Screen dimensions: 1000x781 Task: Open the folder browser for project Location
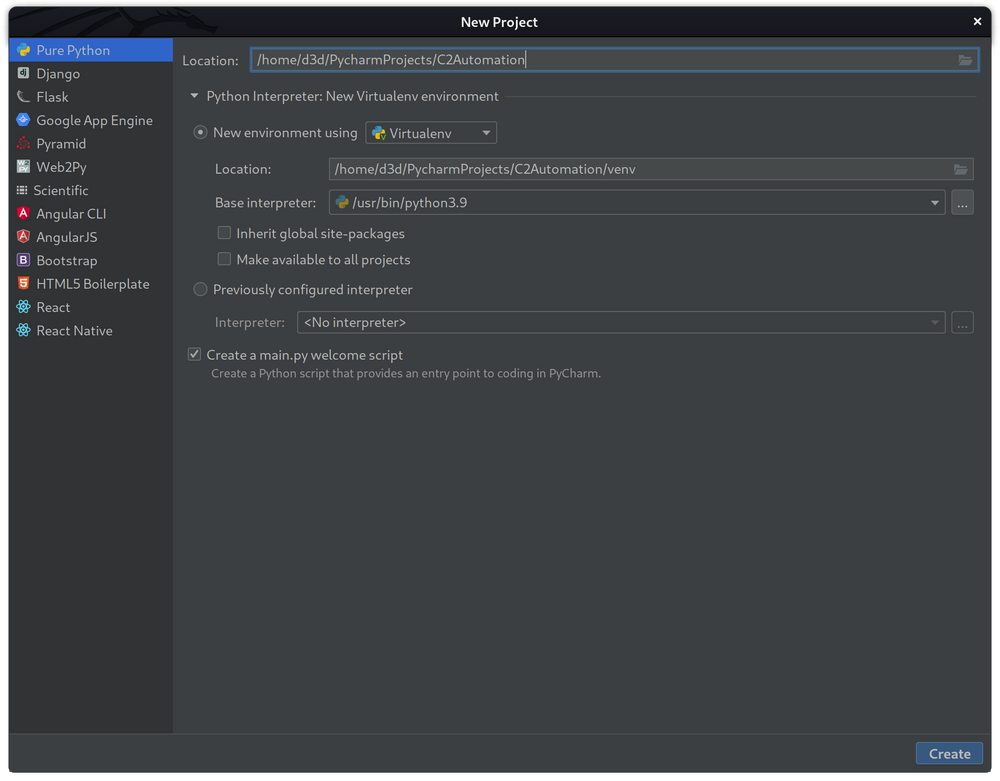point(964,60)
